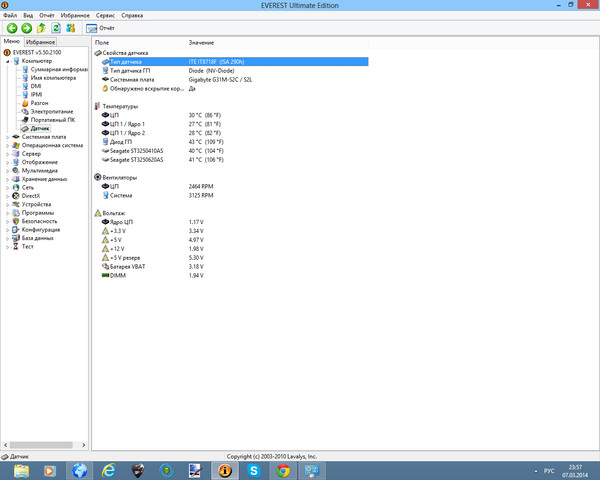Click the РУС language indicator in tray
This screenshot has width=600, height=480.
pyautogui.click(x=549, y=471)
